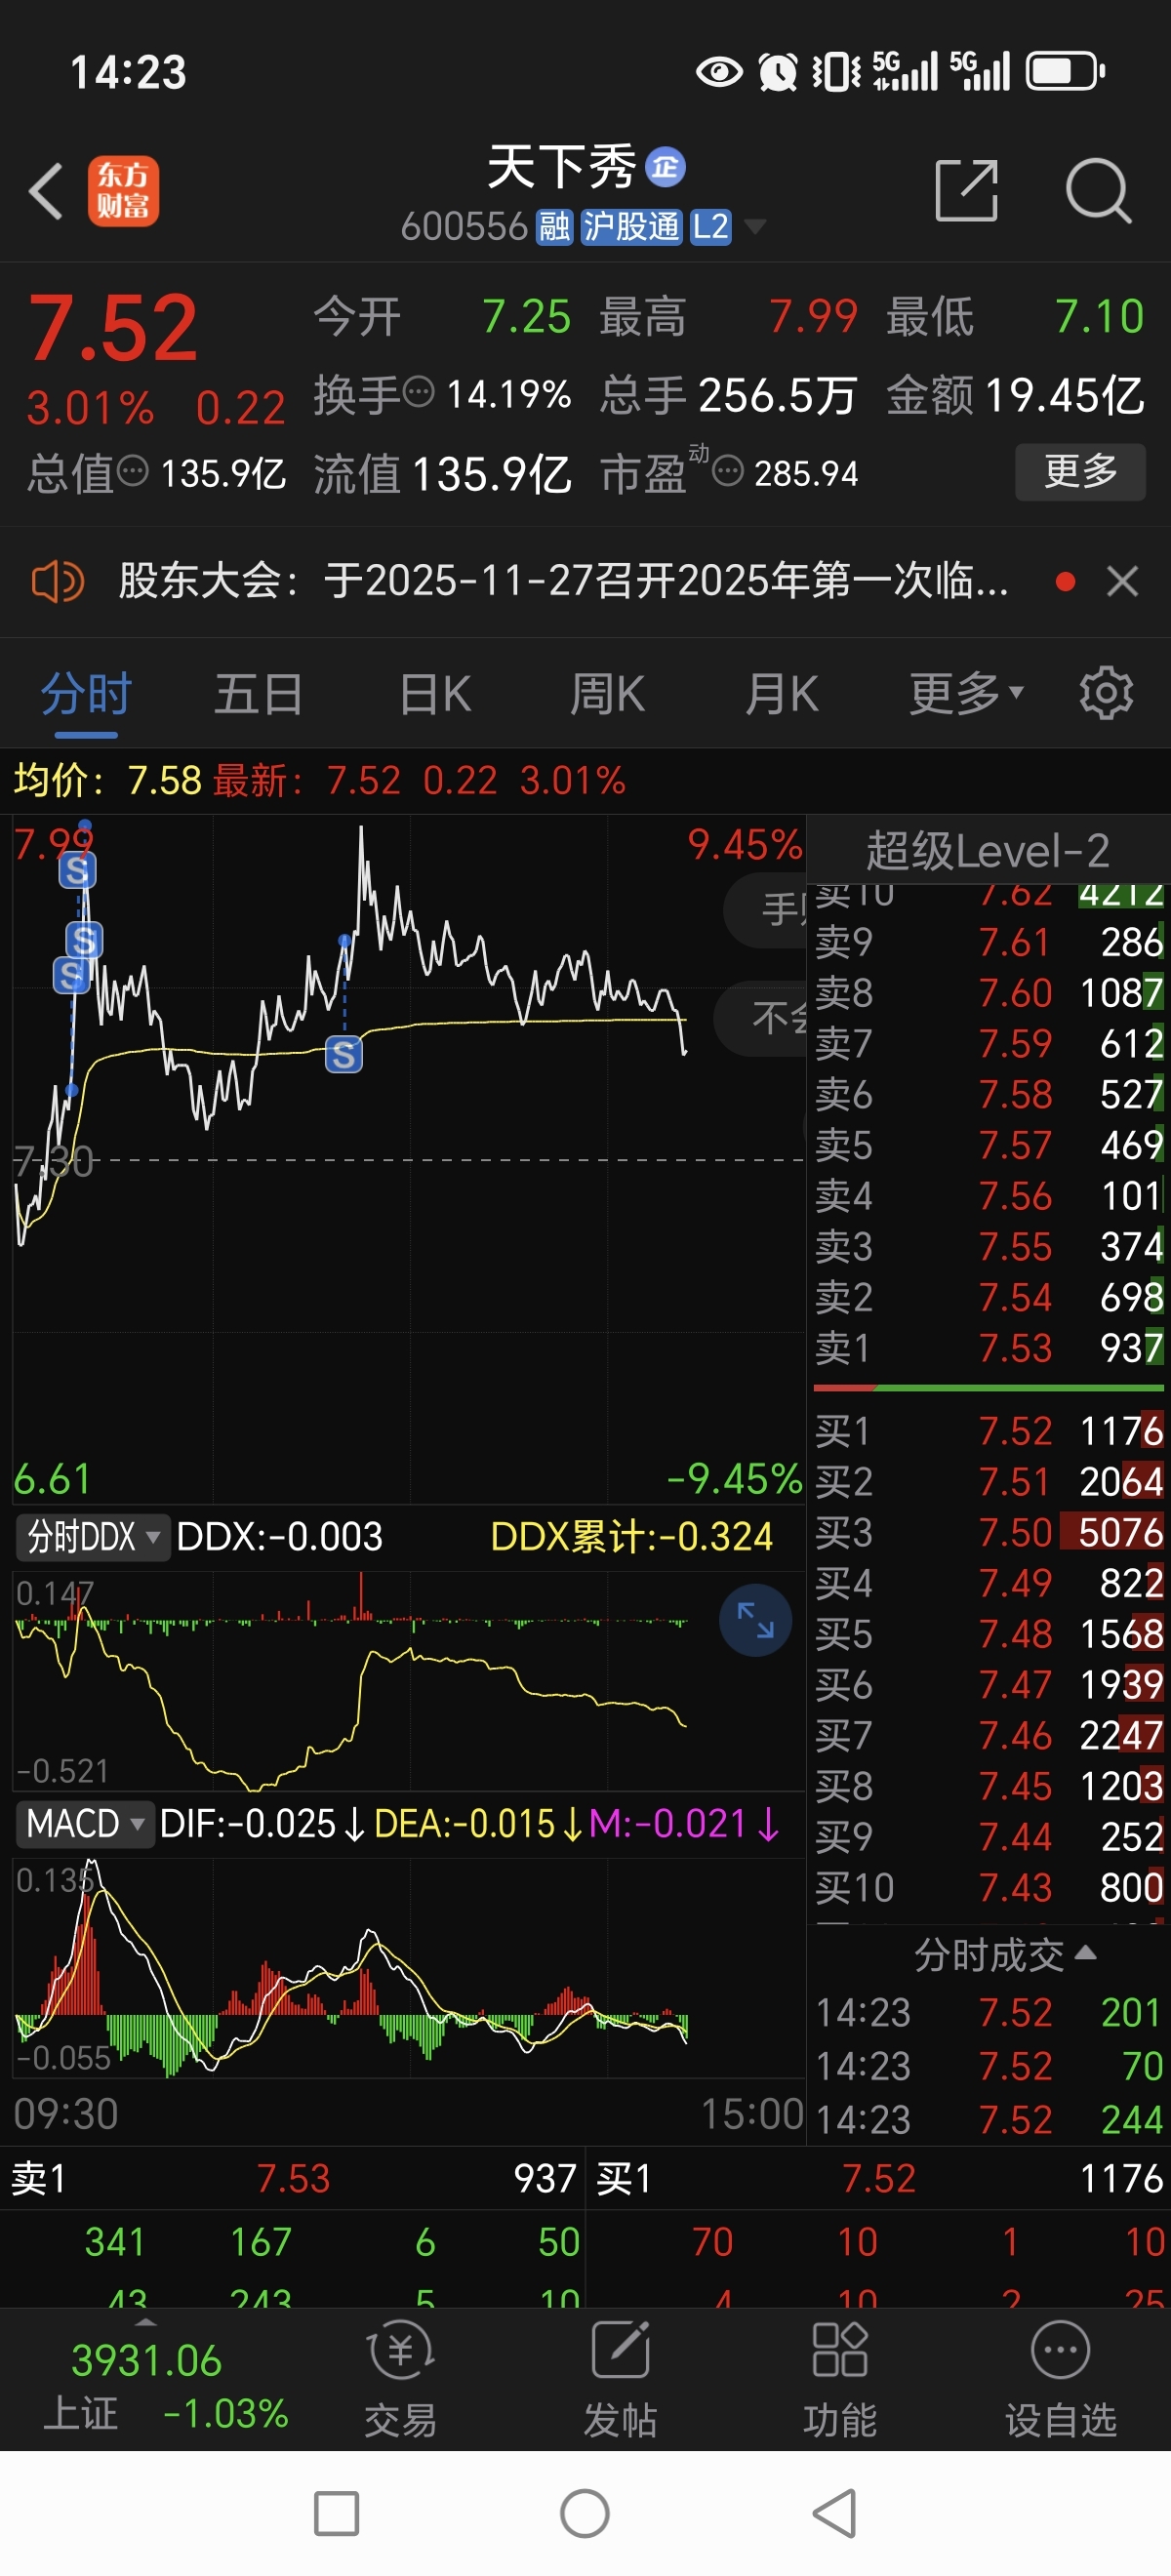Viewport: 1171px width, 2576px height.
Task: Select 买7 bid row at 7.46
Action: tap(988, 1735)
